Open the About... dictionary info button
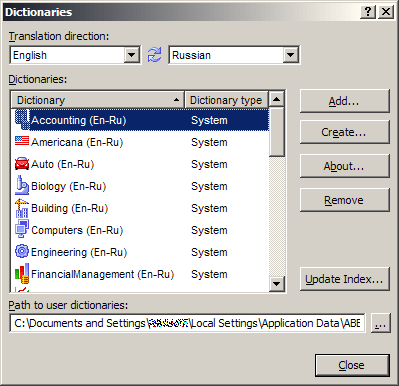The image size is (399, 386). tap(345, 166)
